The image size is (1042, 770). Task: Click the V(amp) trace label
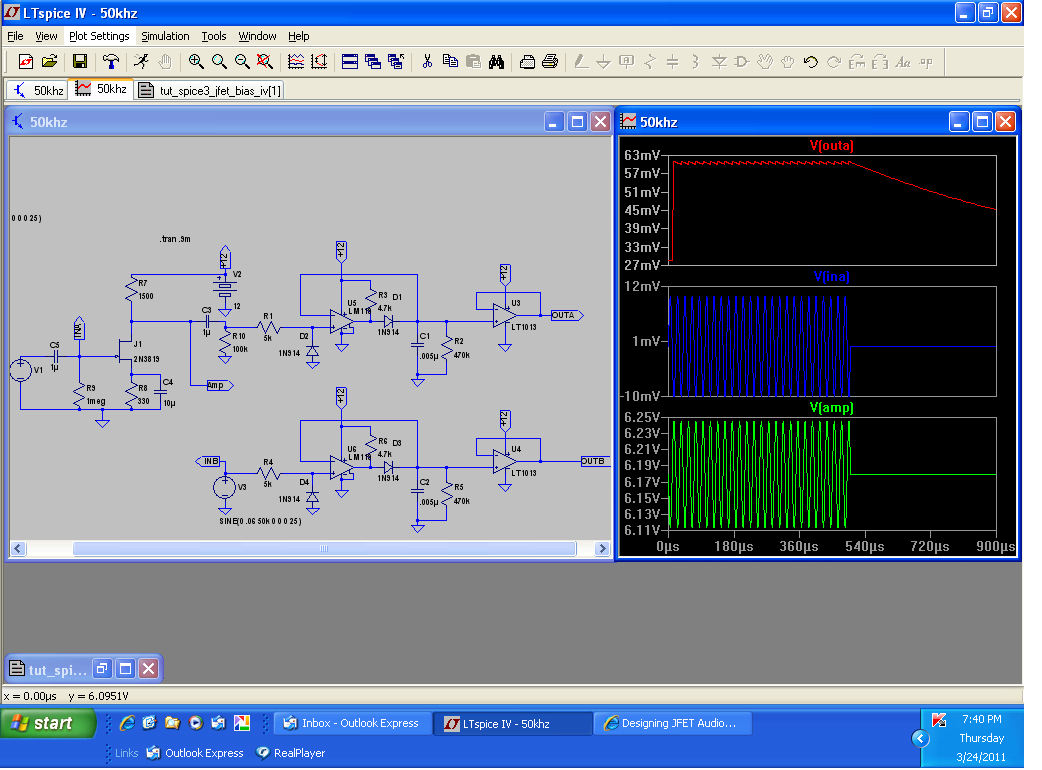(831, 407)
